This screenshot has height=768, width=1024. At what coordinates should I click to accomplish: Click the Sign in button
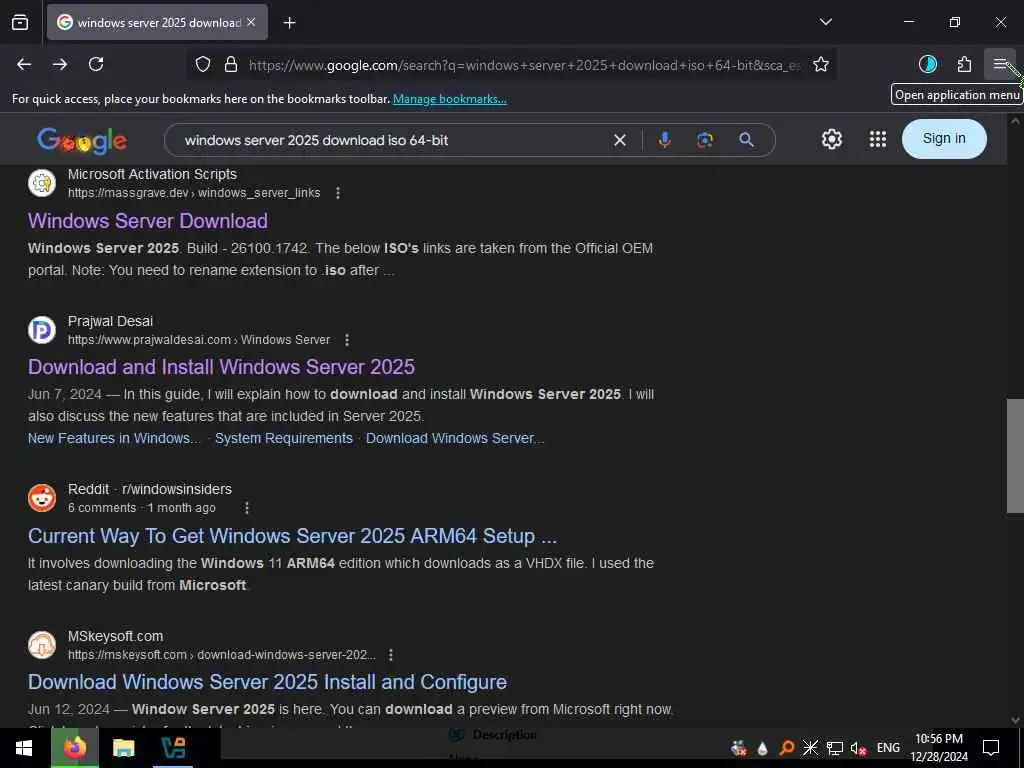pos(944,138)
